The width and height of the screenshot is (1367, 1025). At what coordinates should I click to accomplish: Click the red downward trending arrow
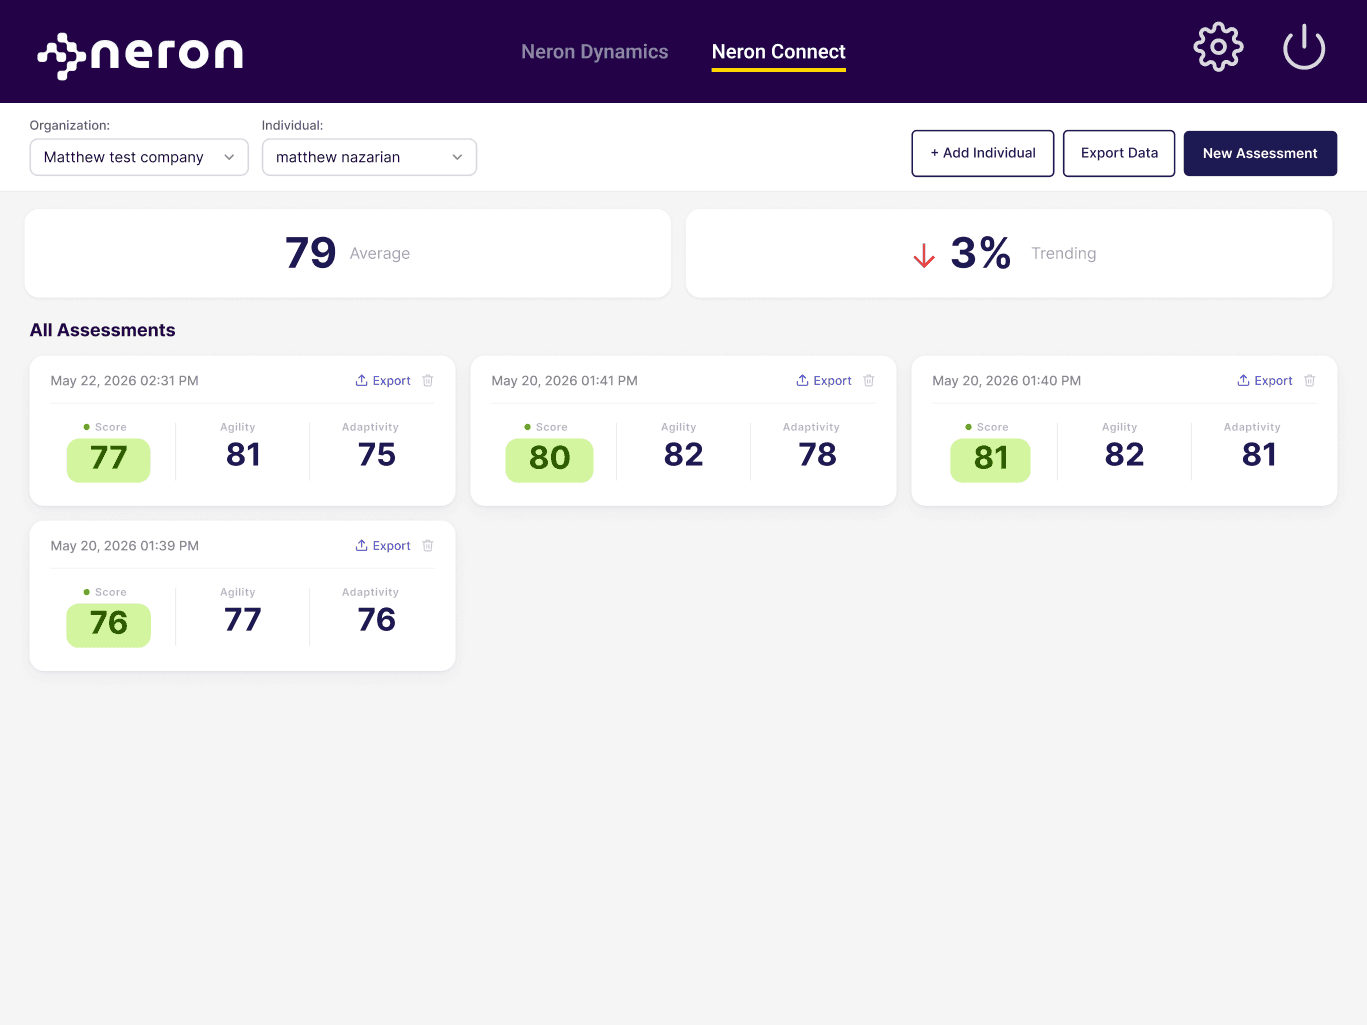pyautogui.click(x=924, y=255)
